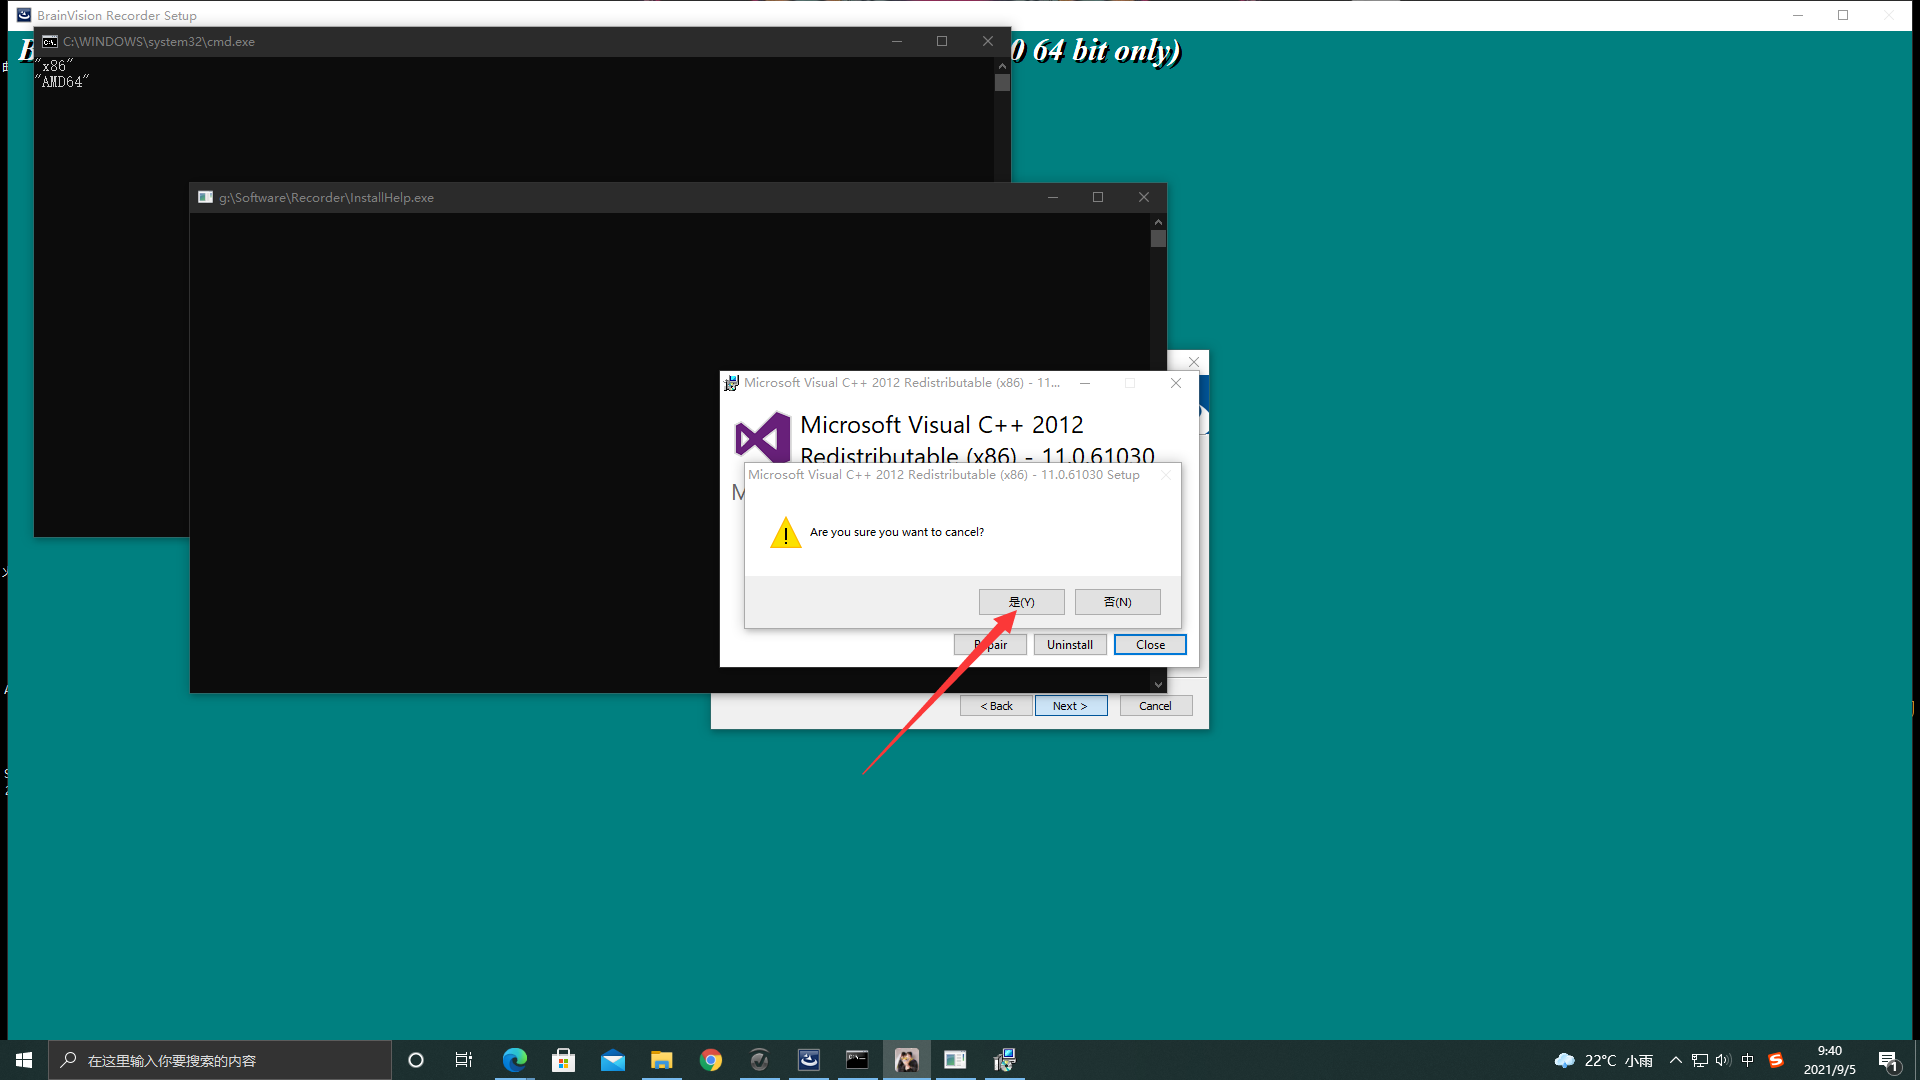This screenshot has height=1080, width=1920.
Task: Click the Close button in redistributable setup
Action: coord(1150,645)
